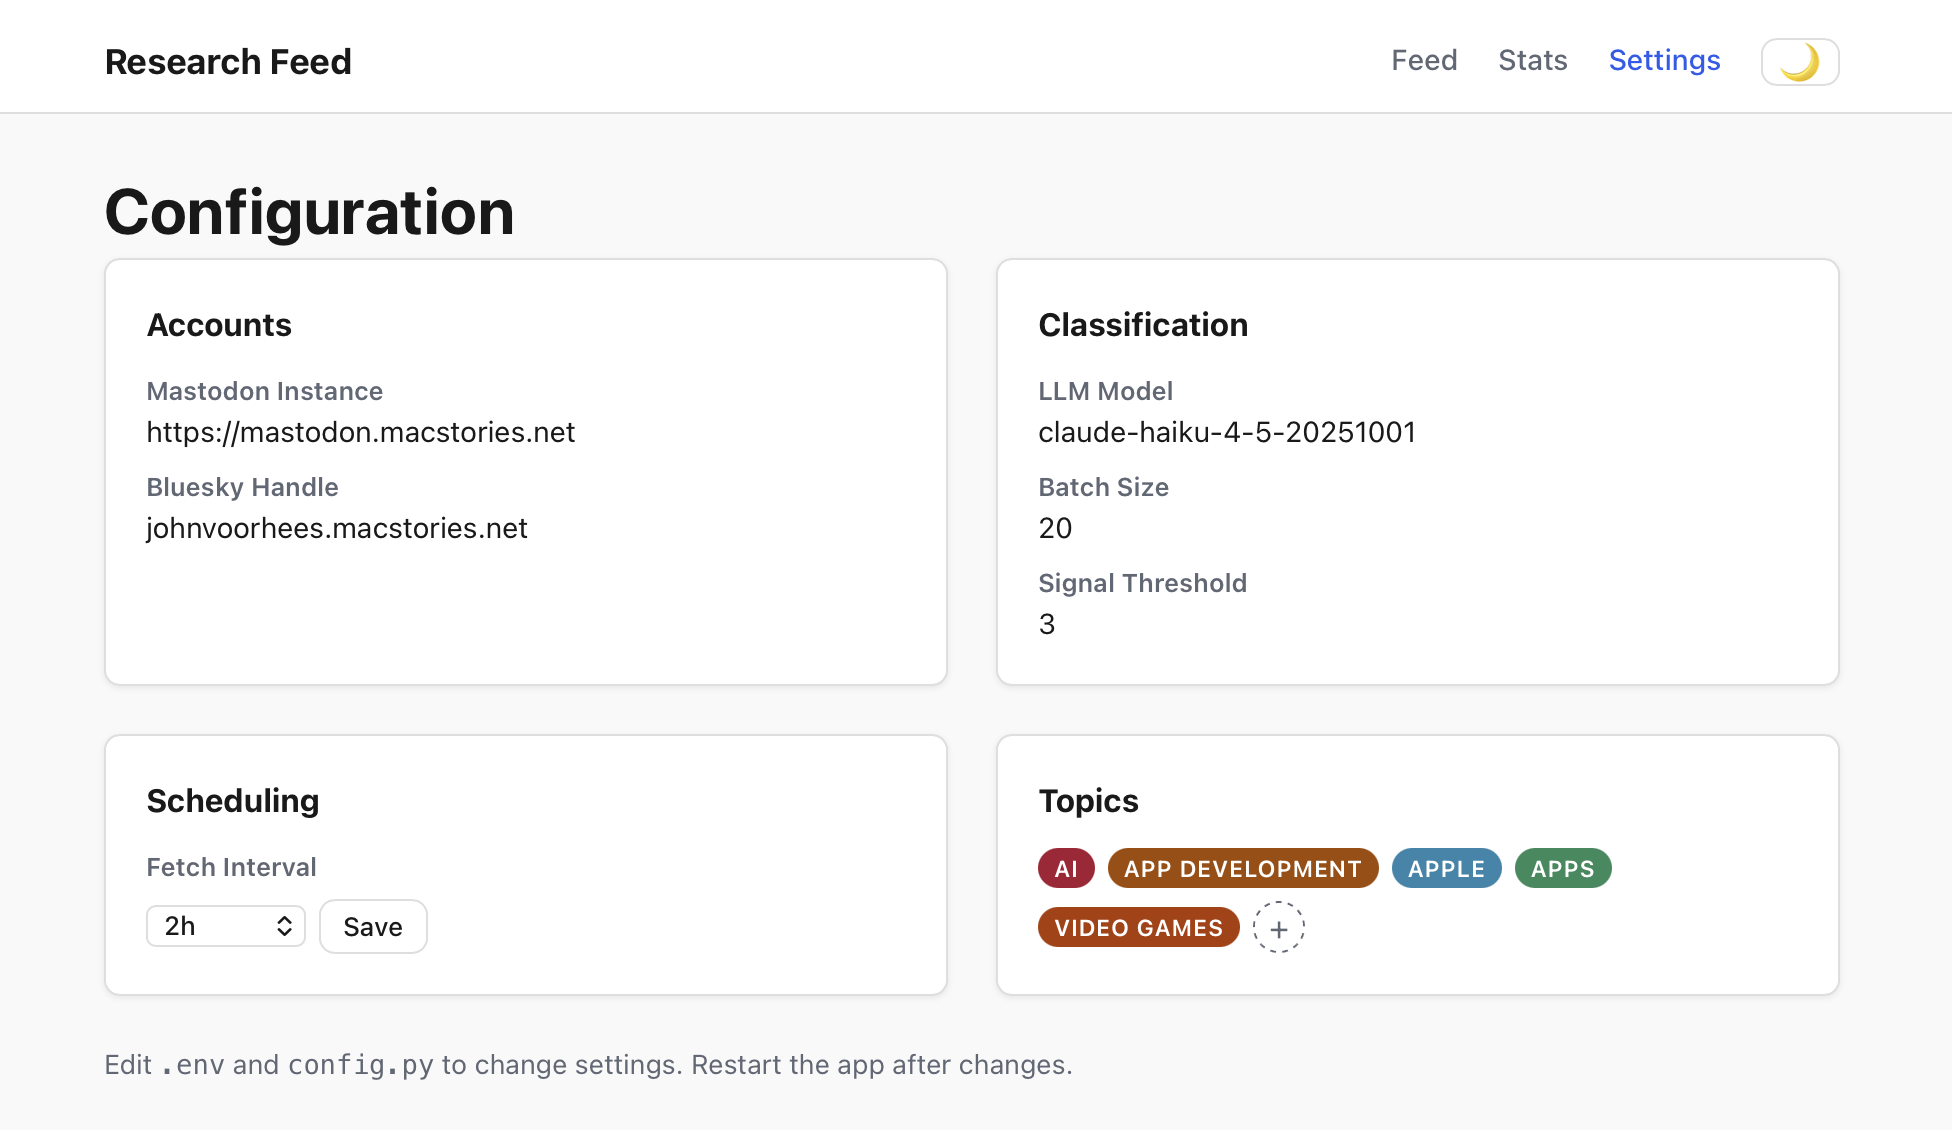Image resolution: width=1952 pixels, height=1130 pixels.
Task: Click the Bluesky handle johnvoorhees.macstories.net
Action: click(336, 528)
